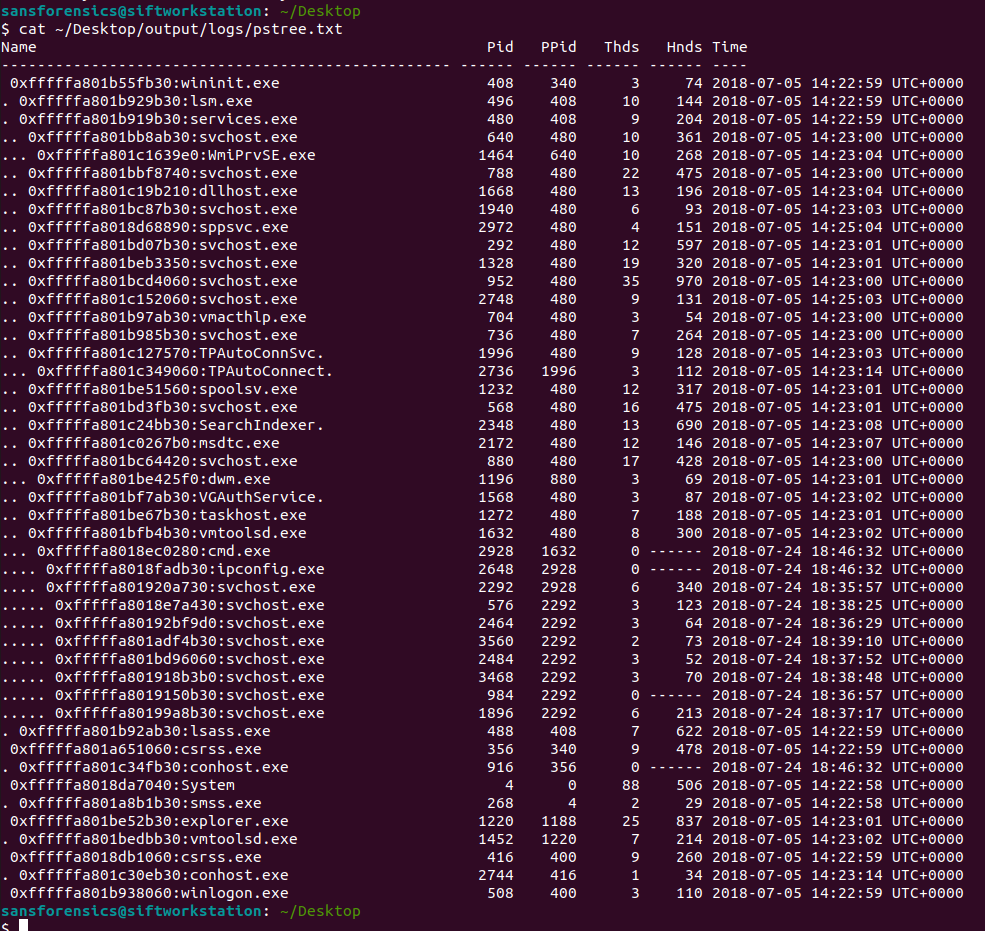Click conhost.exe at 0xfffffa801c30eb30
The height and width of the screenshot is (931, 985).
click(x=154, y=876)
